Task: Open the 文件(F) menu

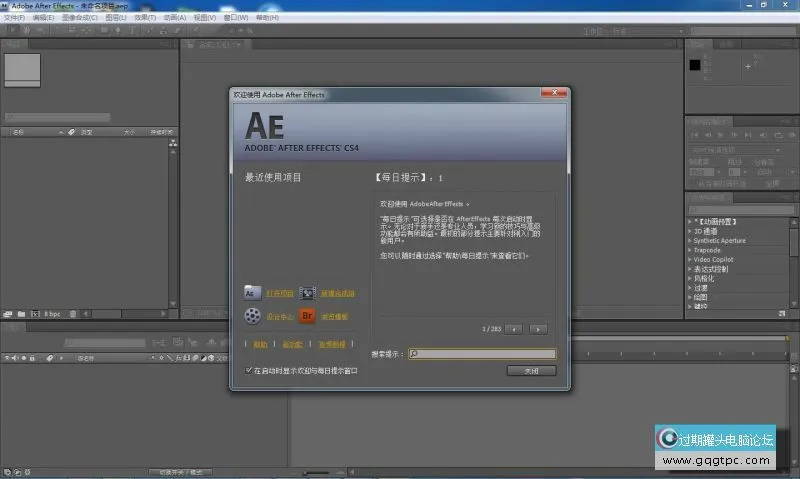Action: [14, 18]
